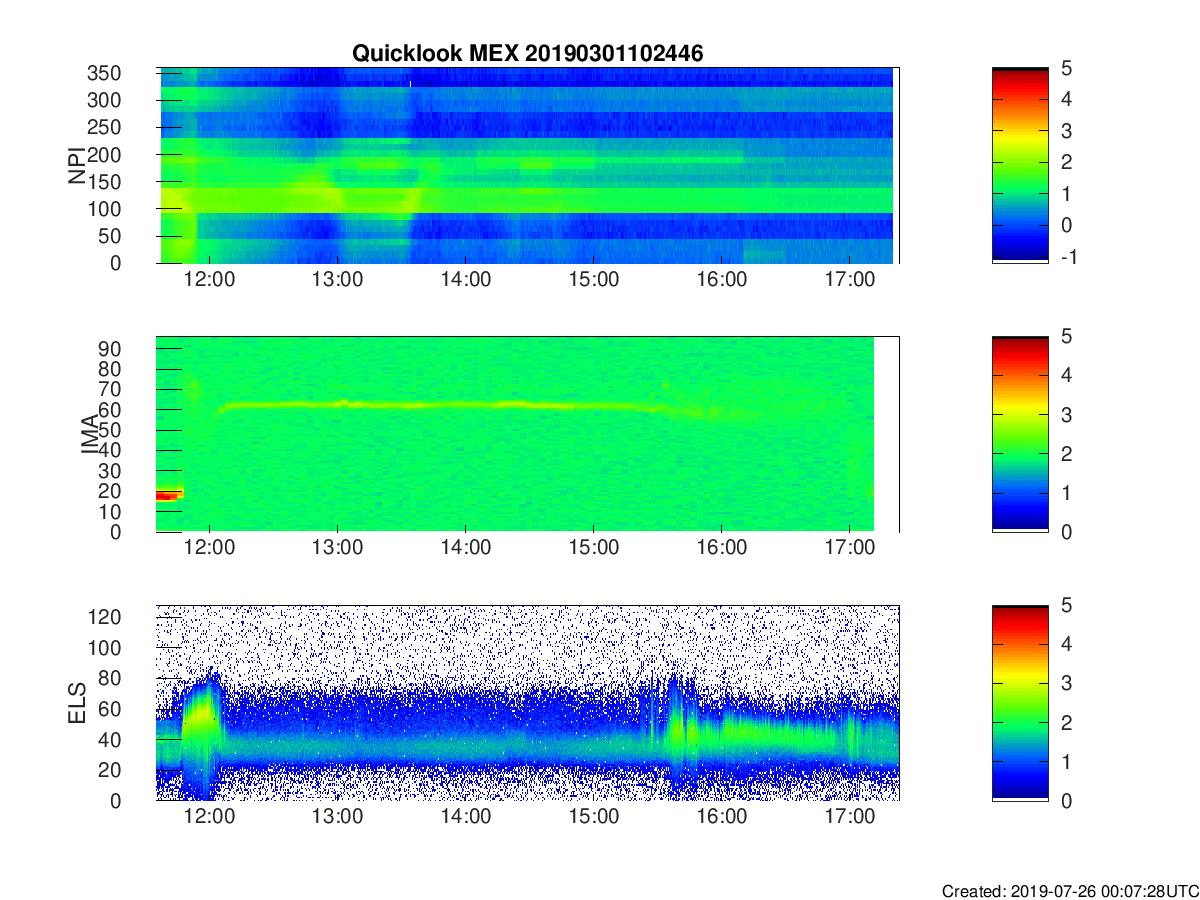This screenshot has width=1200, height=900.
Task: Click the "13:00" time tick below the ELS plot
Action: [x=337, y=817]
